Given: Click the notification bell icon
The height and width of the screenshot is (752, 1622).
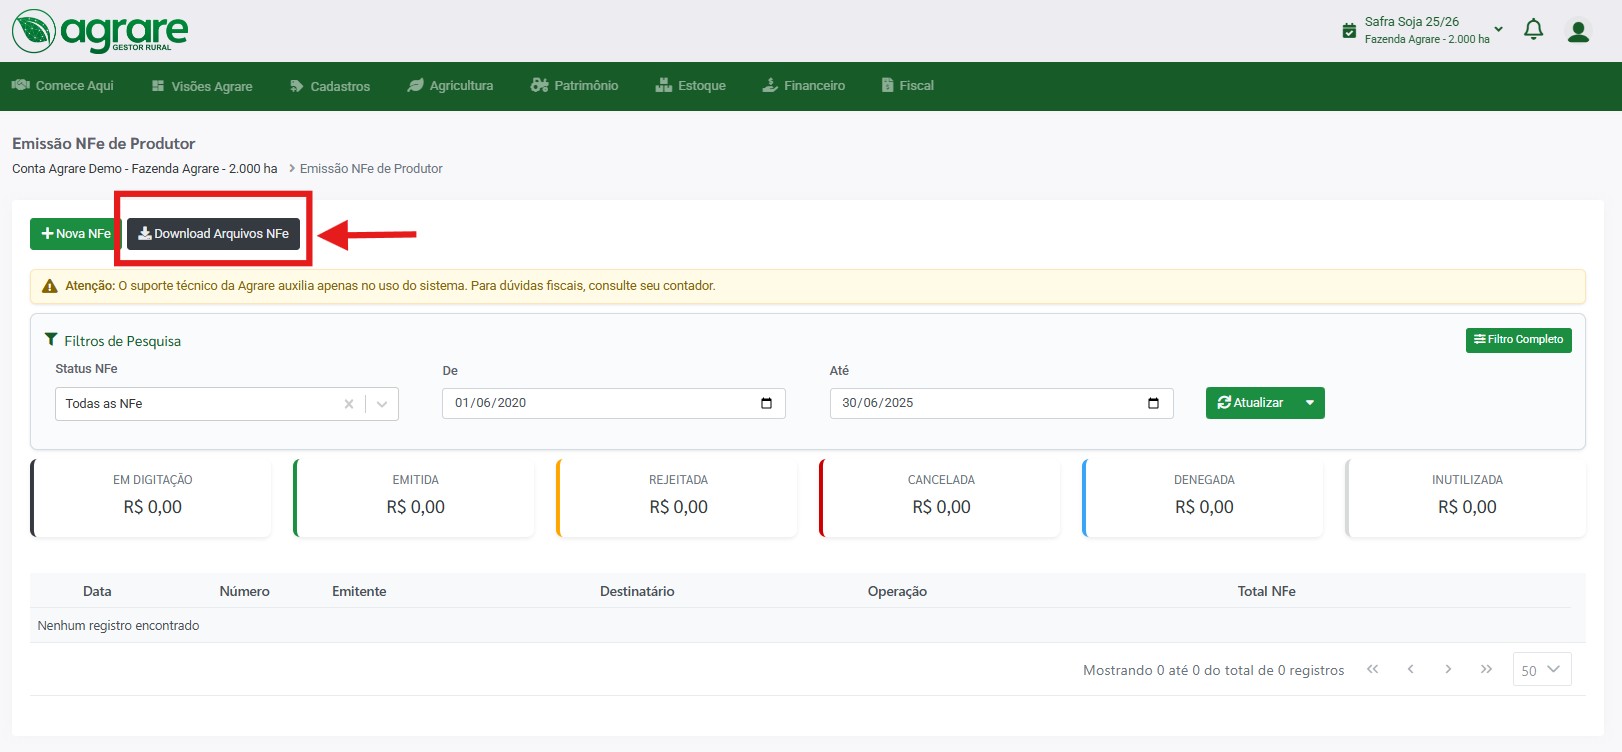Looking at the screenshot, I should 1533,30.
